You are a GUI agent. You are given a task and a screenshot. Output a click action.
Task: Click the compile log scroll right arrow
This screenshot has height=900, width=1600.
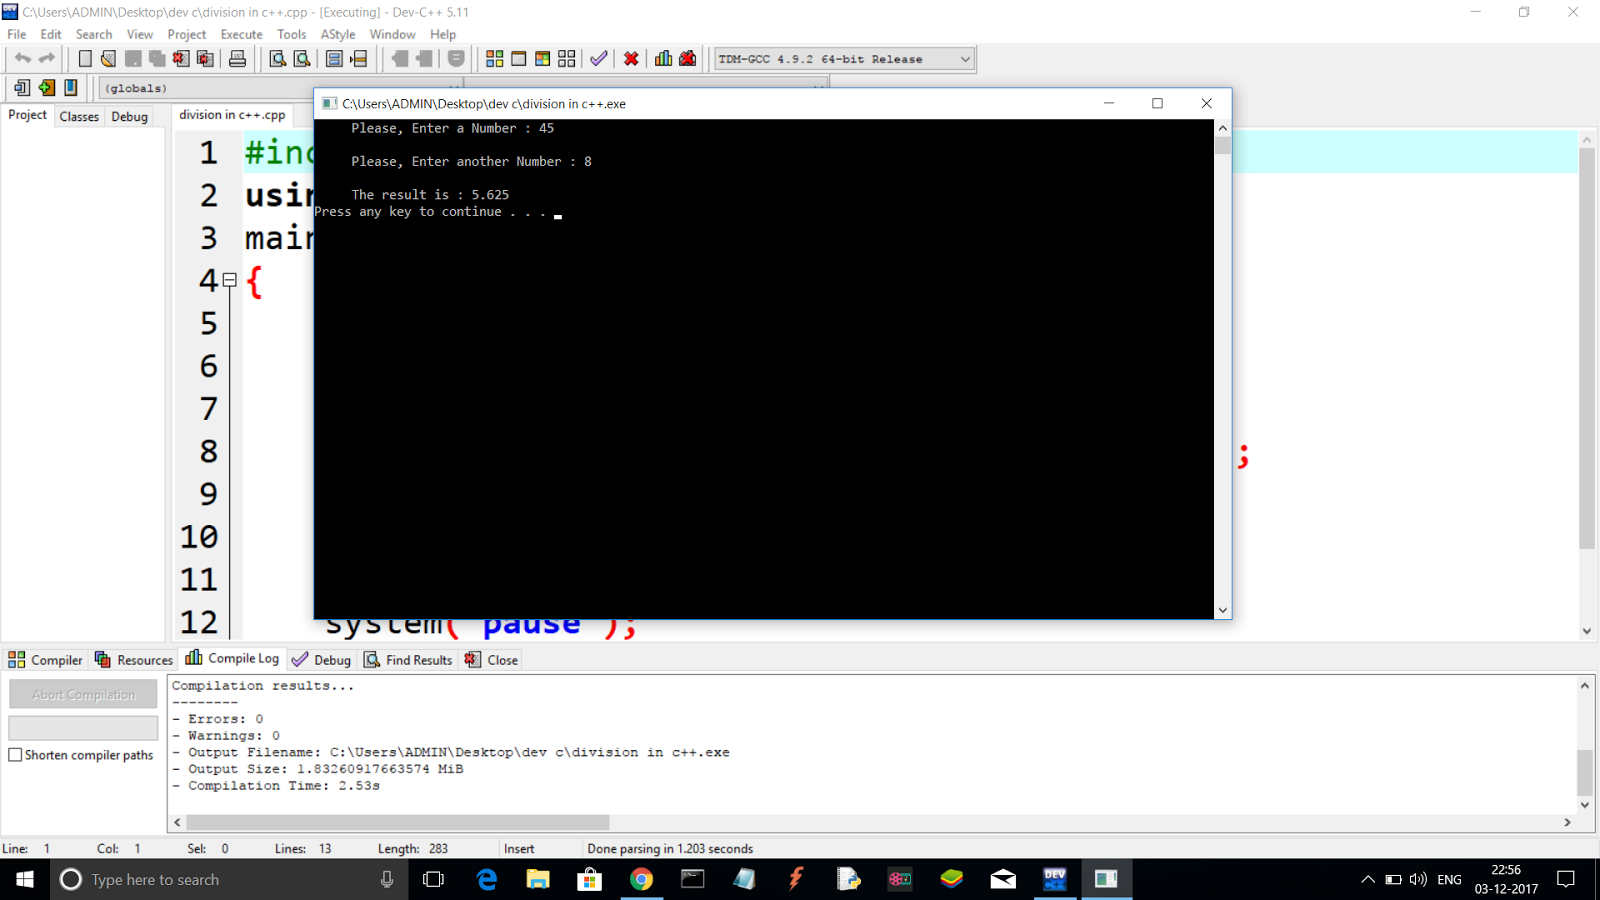pos(1567,822)
